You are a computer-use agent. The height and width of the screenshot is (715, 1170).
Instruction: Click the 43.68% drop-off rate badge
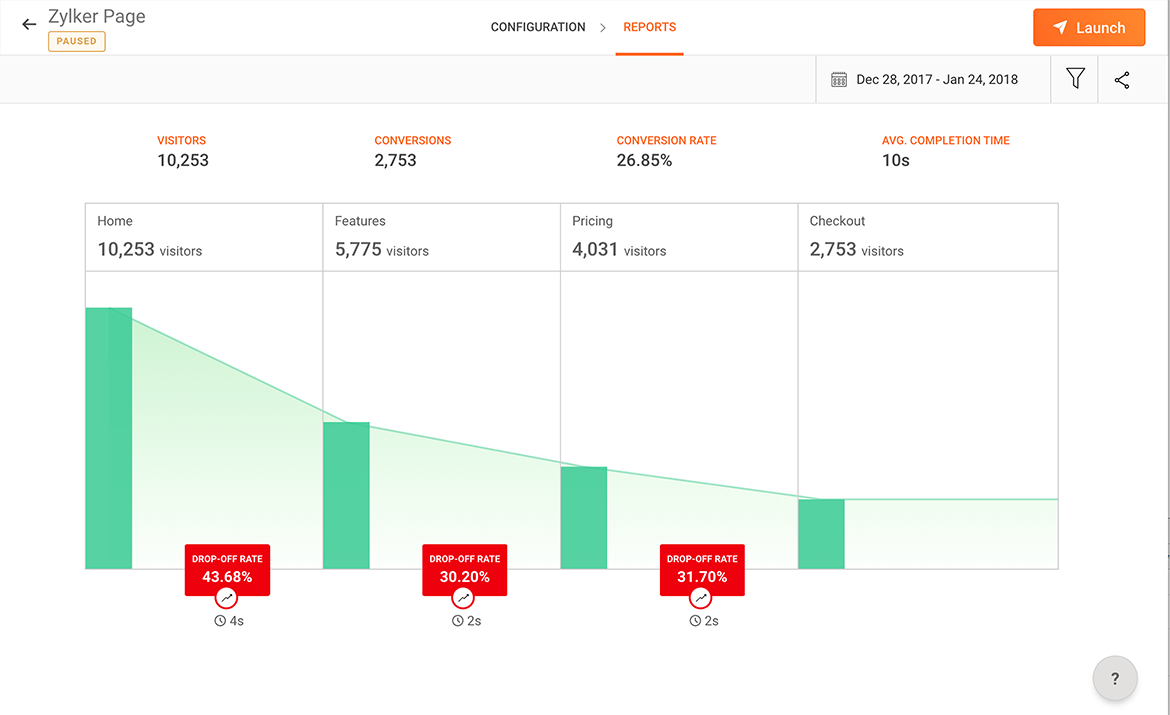(227, 569)
